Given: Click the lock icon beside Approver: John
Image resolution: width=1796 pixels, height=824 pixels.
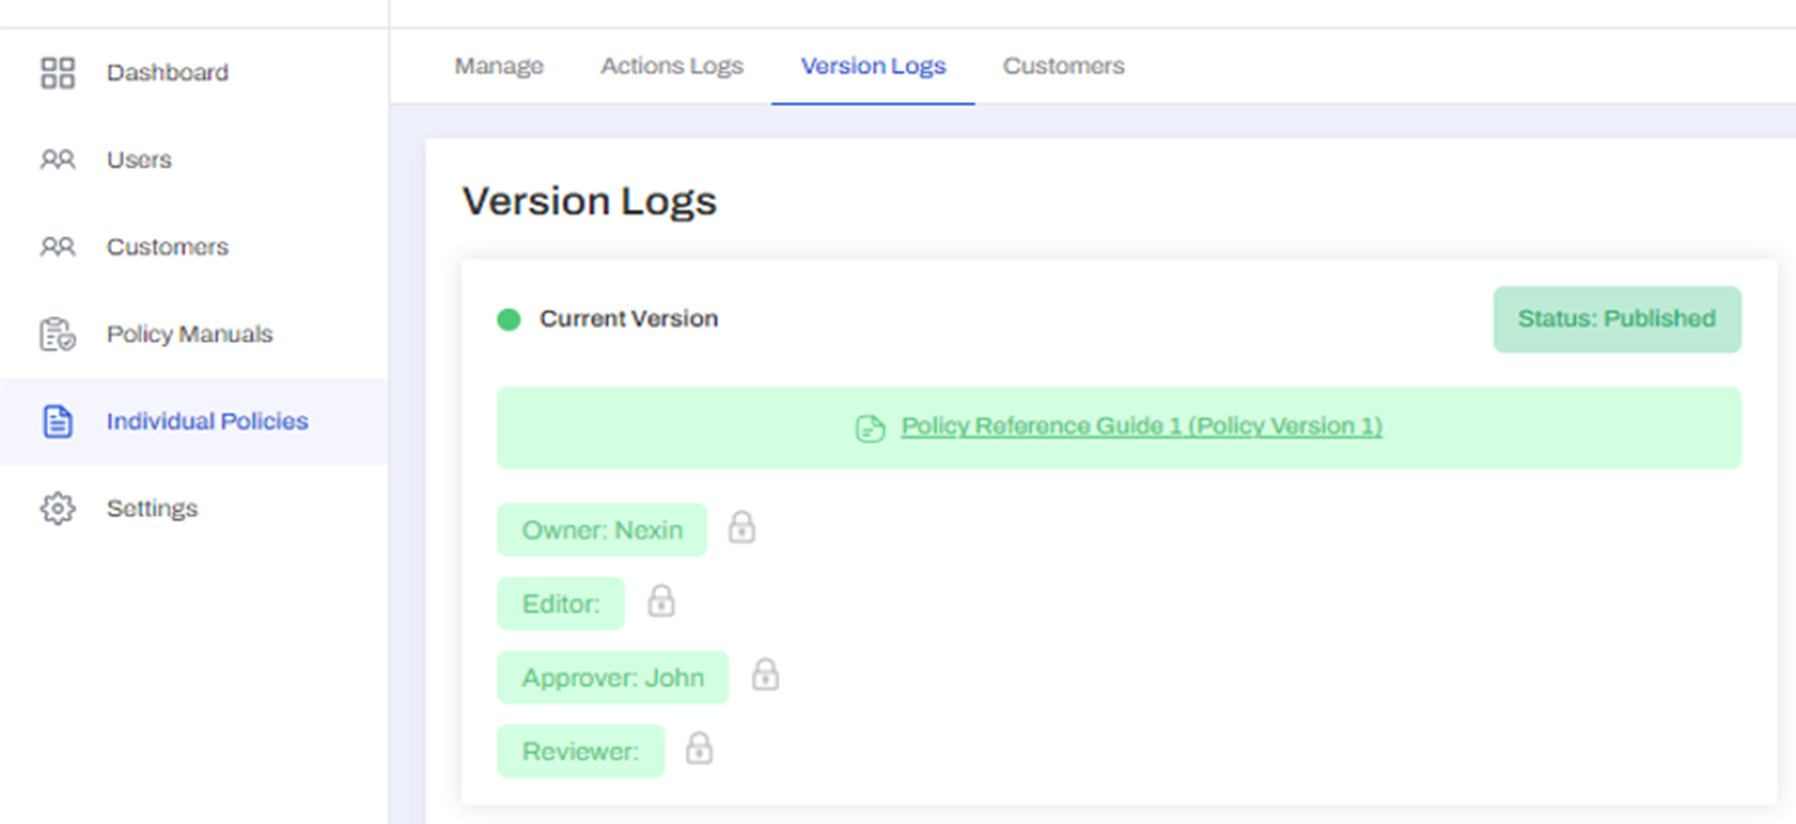Looking at the screenshot, I should (x=765, y=675).
